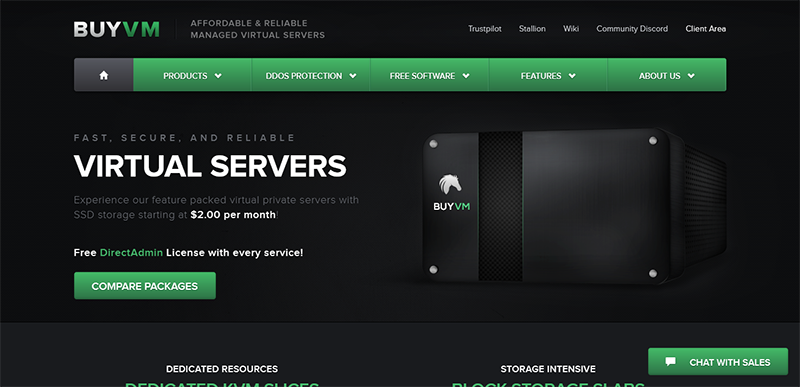Open the Free Software menu label
This screenshot has width=800, height=387.
pyautogui.click(x=422, y=76)
